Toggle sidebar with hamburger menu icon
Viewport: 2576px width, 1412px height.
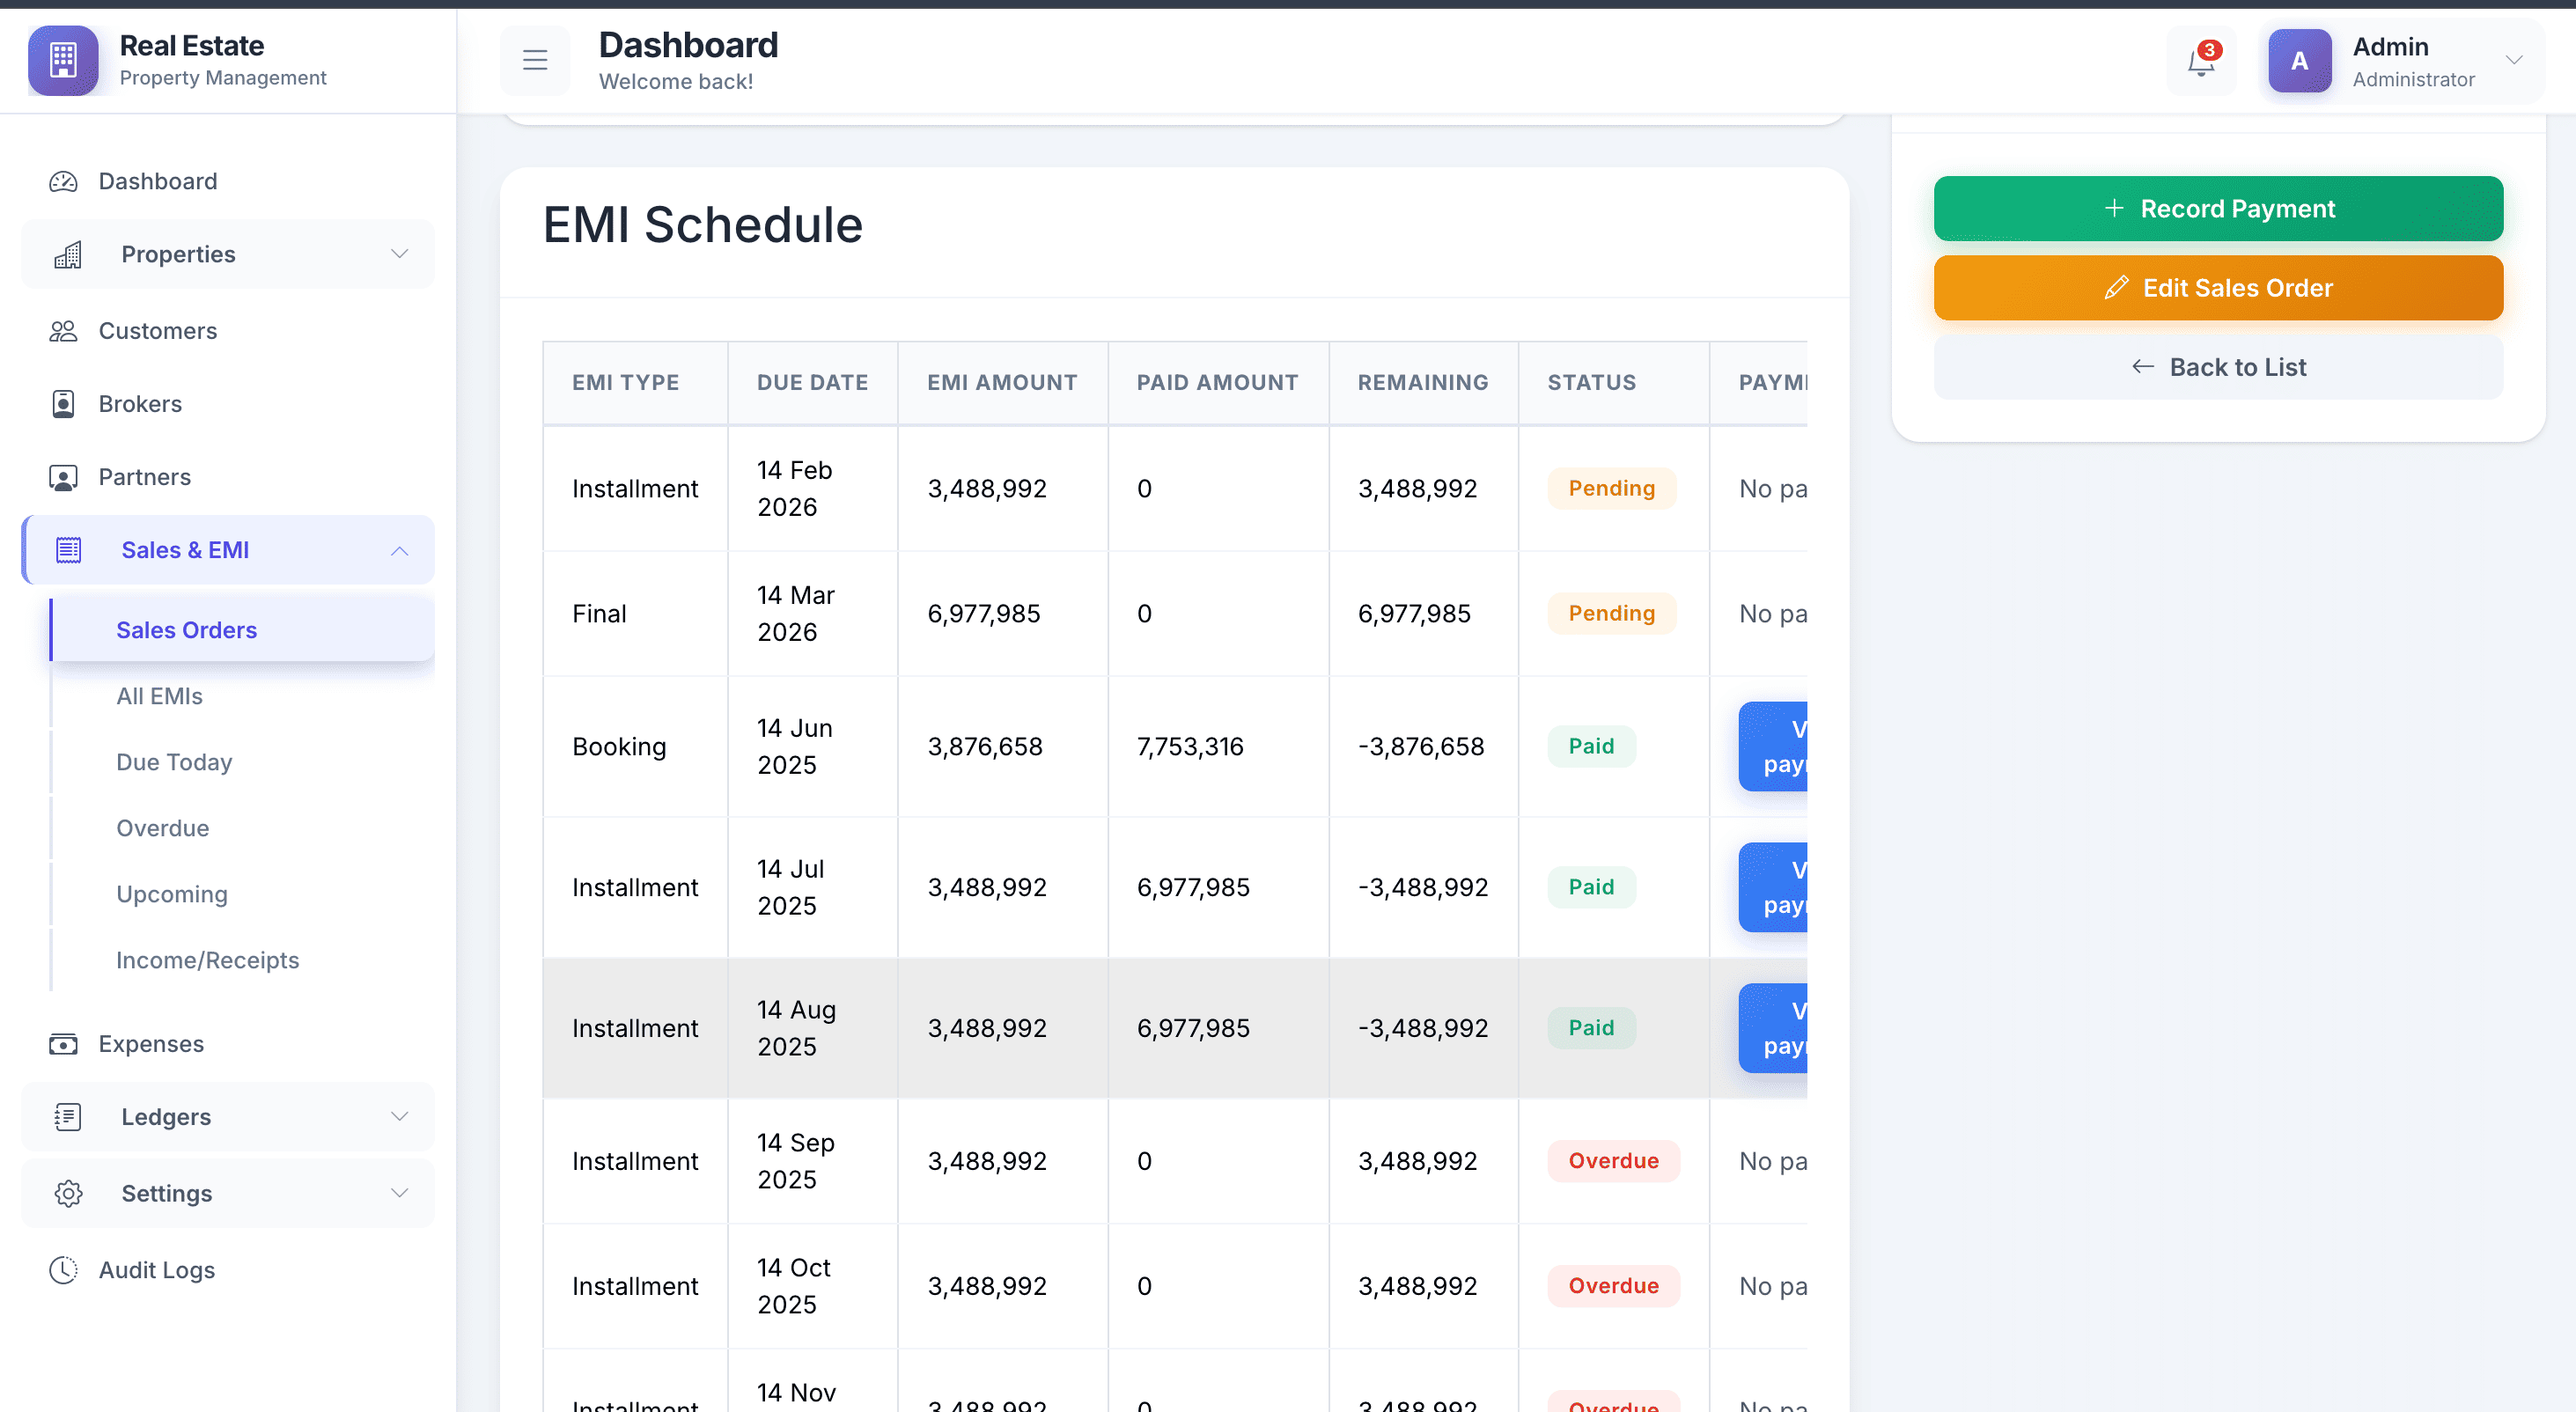coord(535,61)
